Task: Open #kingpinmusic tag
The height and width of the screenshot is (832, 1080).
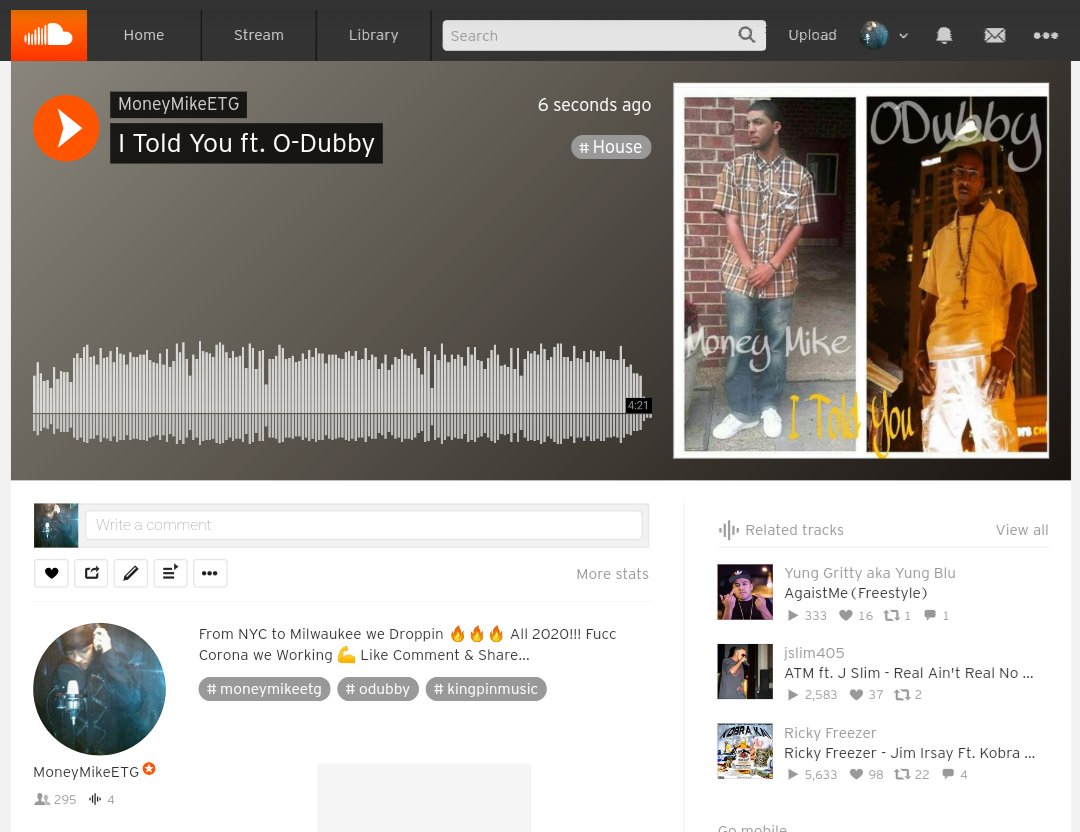Action: point(486,689)
